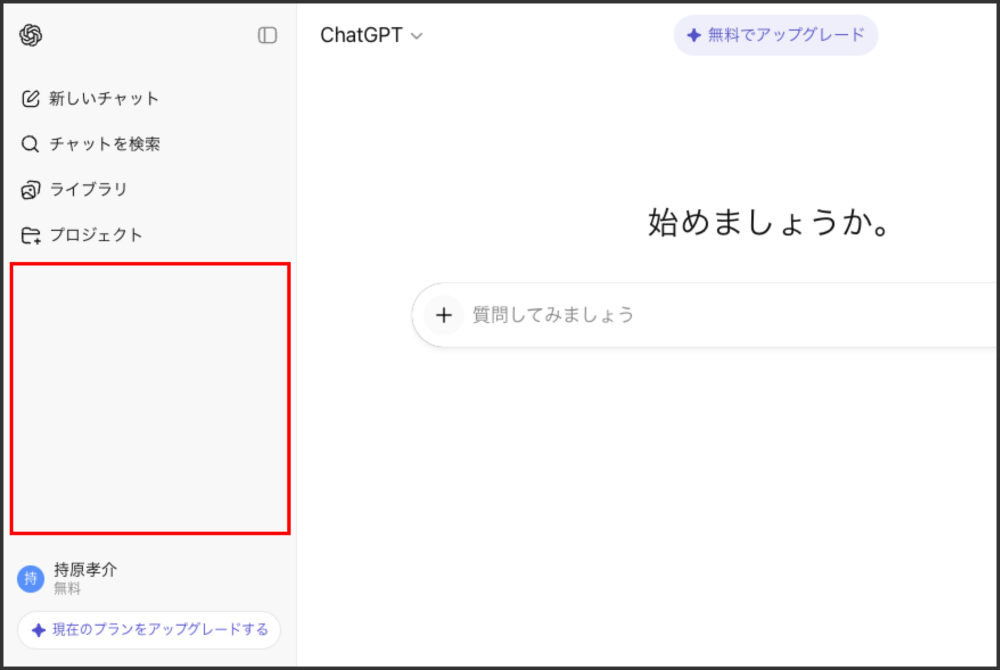Click the OpenAI logo in the sidebar
Viewport: 1000px width, 670px height.
point(31,36)
